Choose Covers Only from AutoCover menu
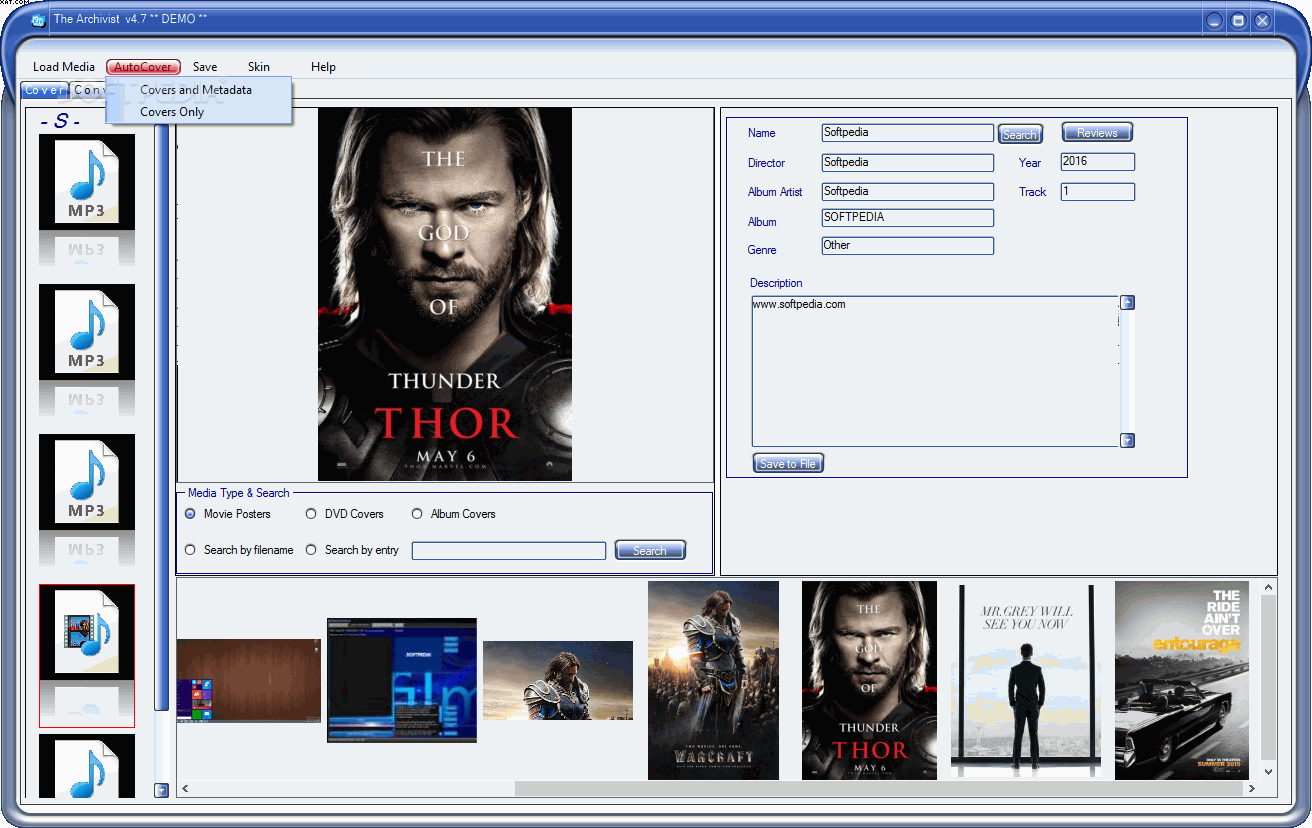This screenshot has width=1312, height=828. (x=172, y=112)
